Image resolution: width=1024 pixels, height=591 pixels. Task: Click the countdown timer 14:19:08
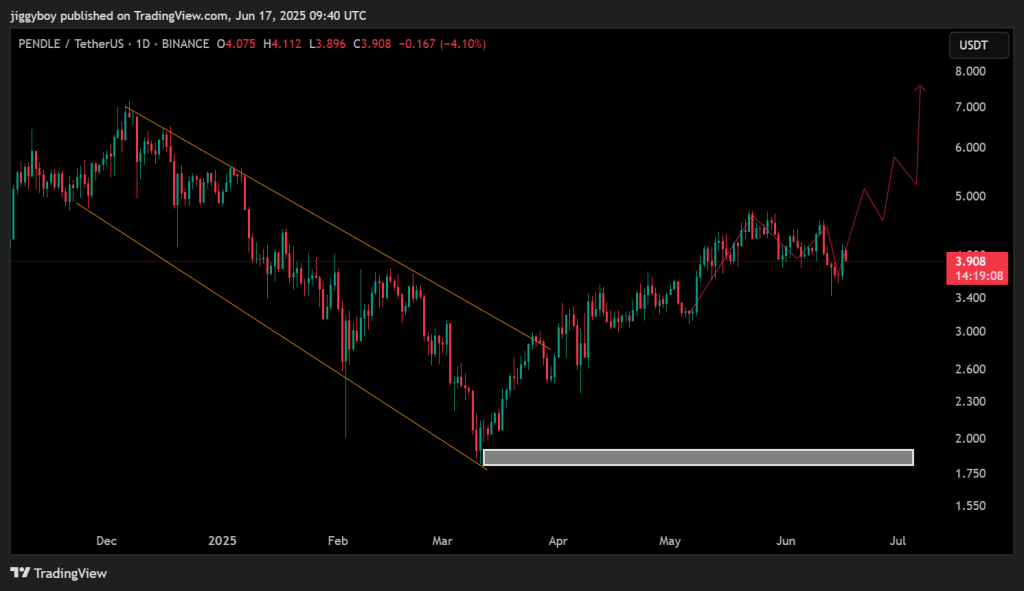pos(979,276)
